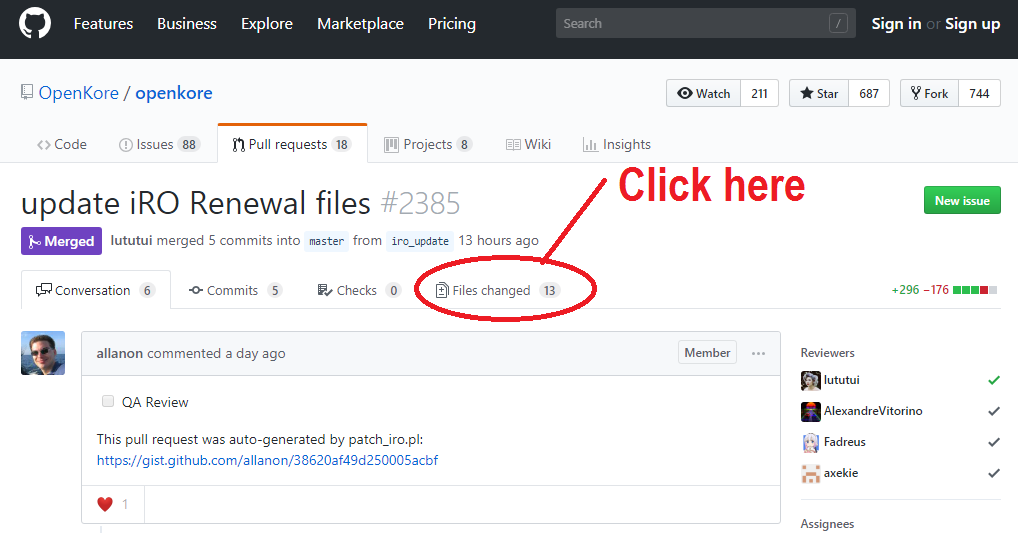Switch to the Code tab
The height and width of the screenshot is (533, 1018).
click(x=62, y=144)
